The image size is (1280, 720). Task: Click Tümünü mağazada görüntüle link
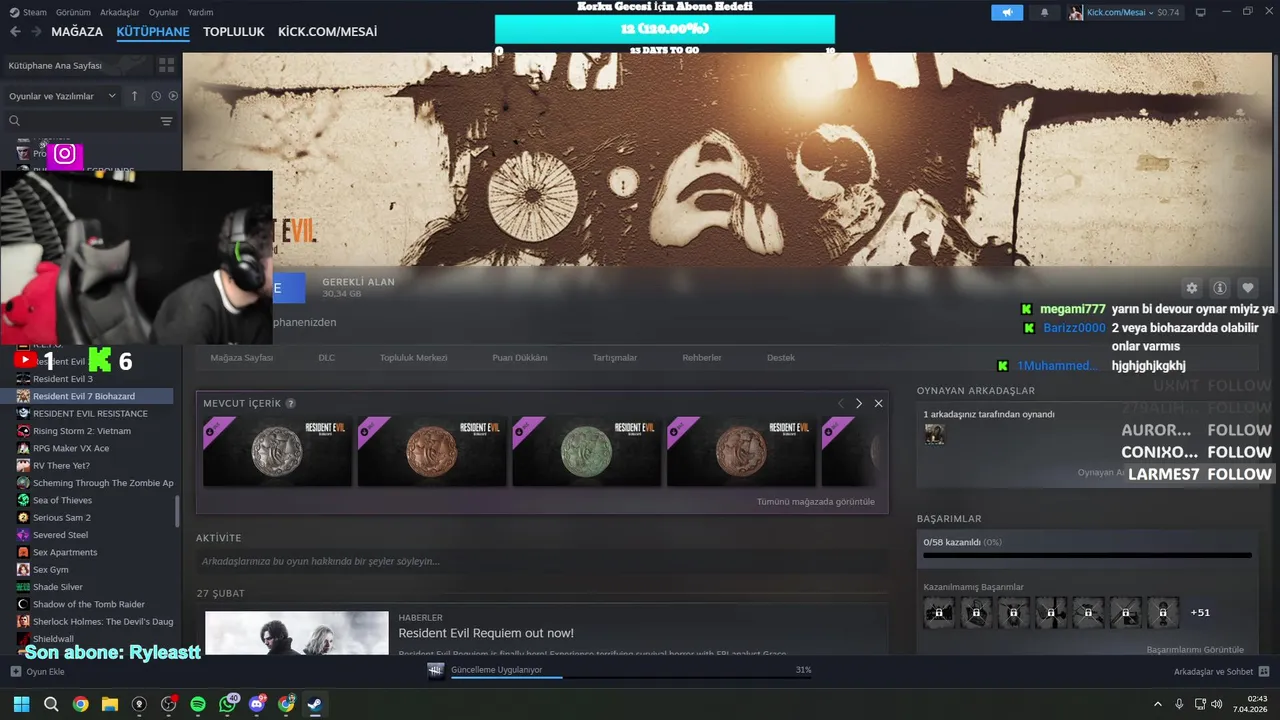coord(816,501)
